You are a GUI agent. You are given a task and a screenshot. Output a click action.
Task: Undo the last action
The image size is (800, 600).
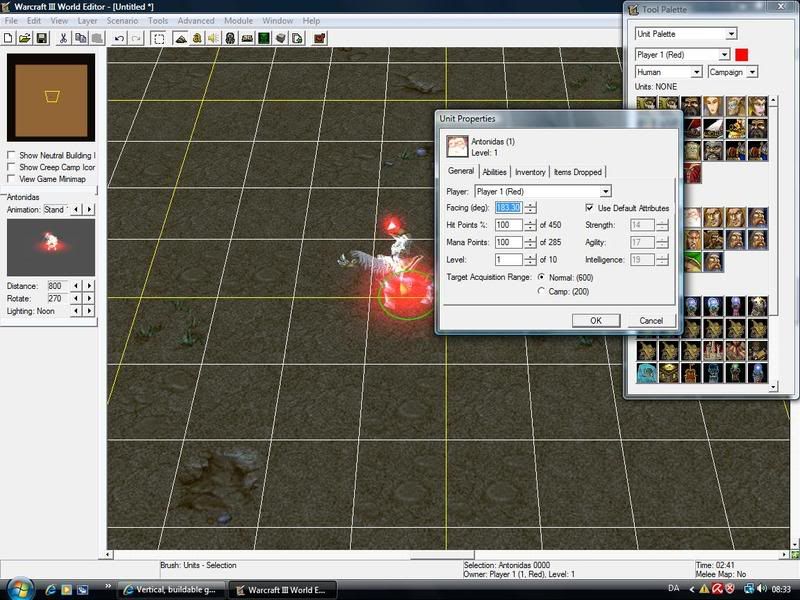pos(119,38)
